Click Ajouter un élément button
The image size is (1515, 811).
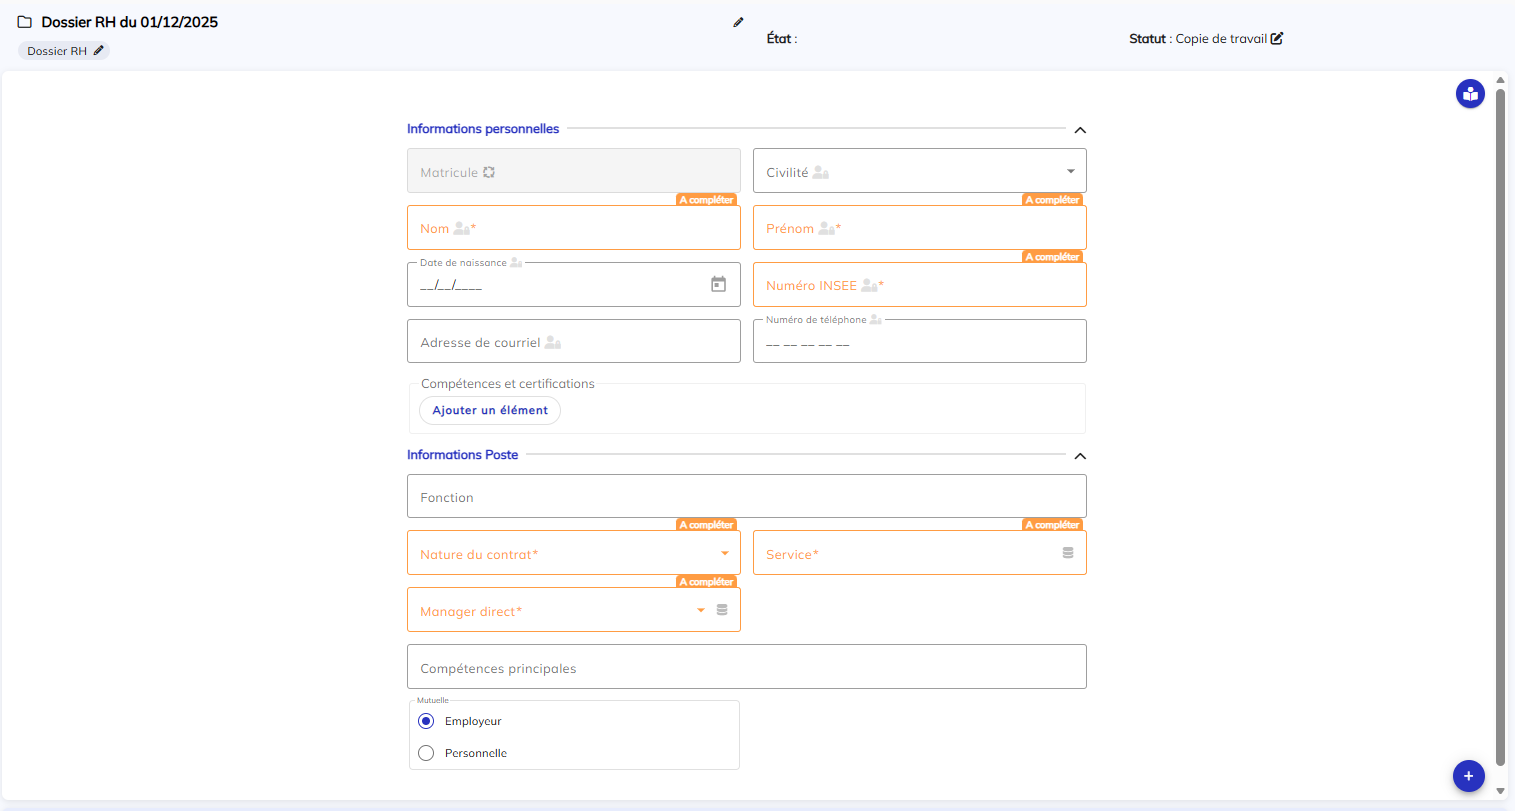tap(490, 410)
